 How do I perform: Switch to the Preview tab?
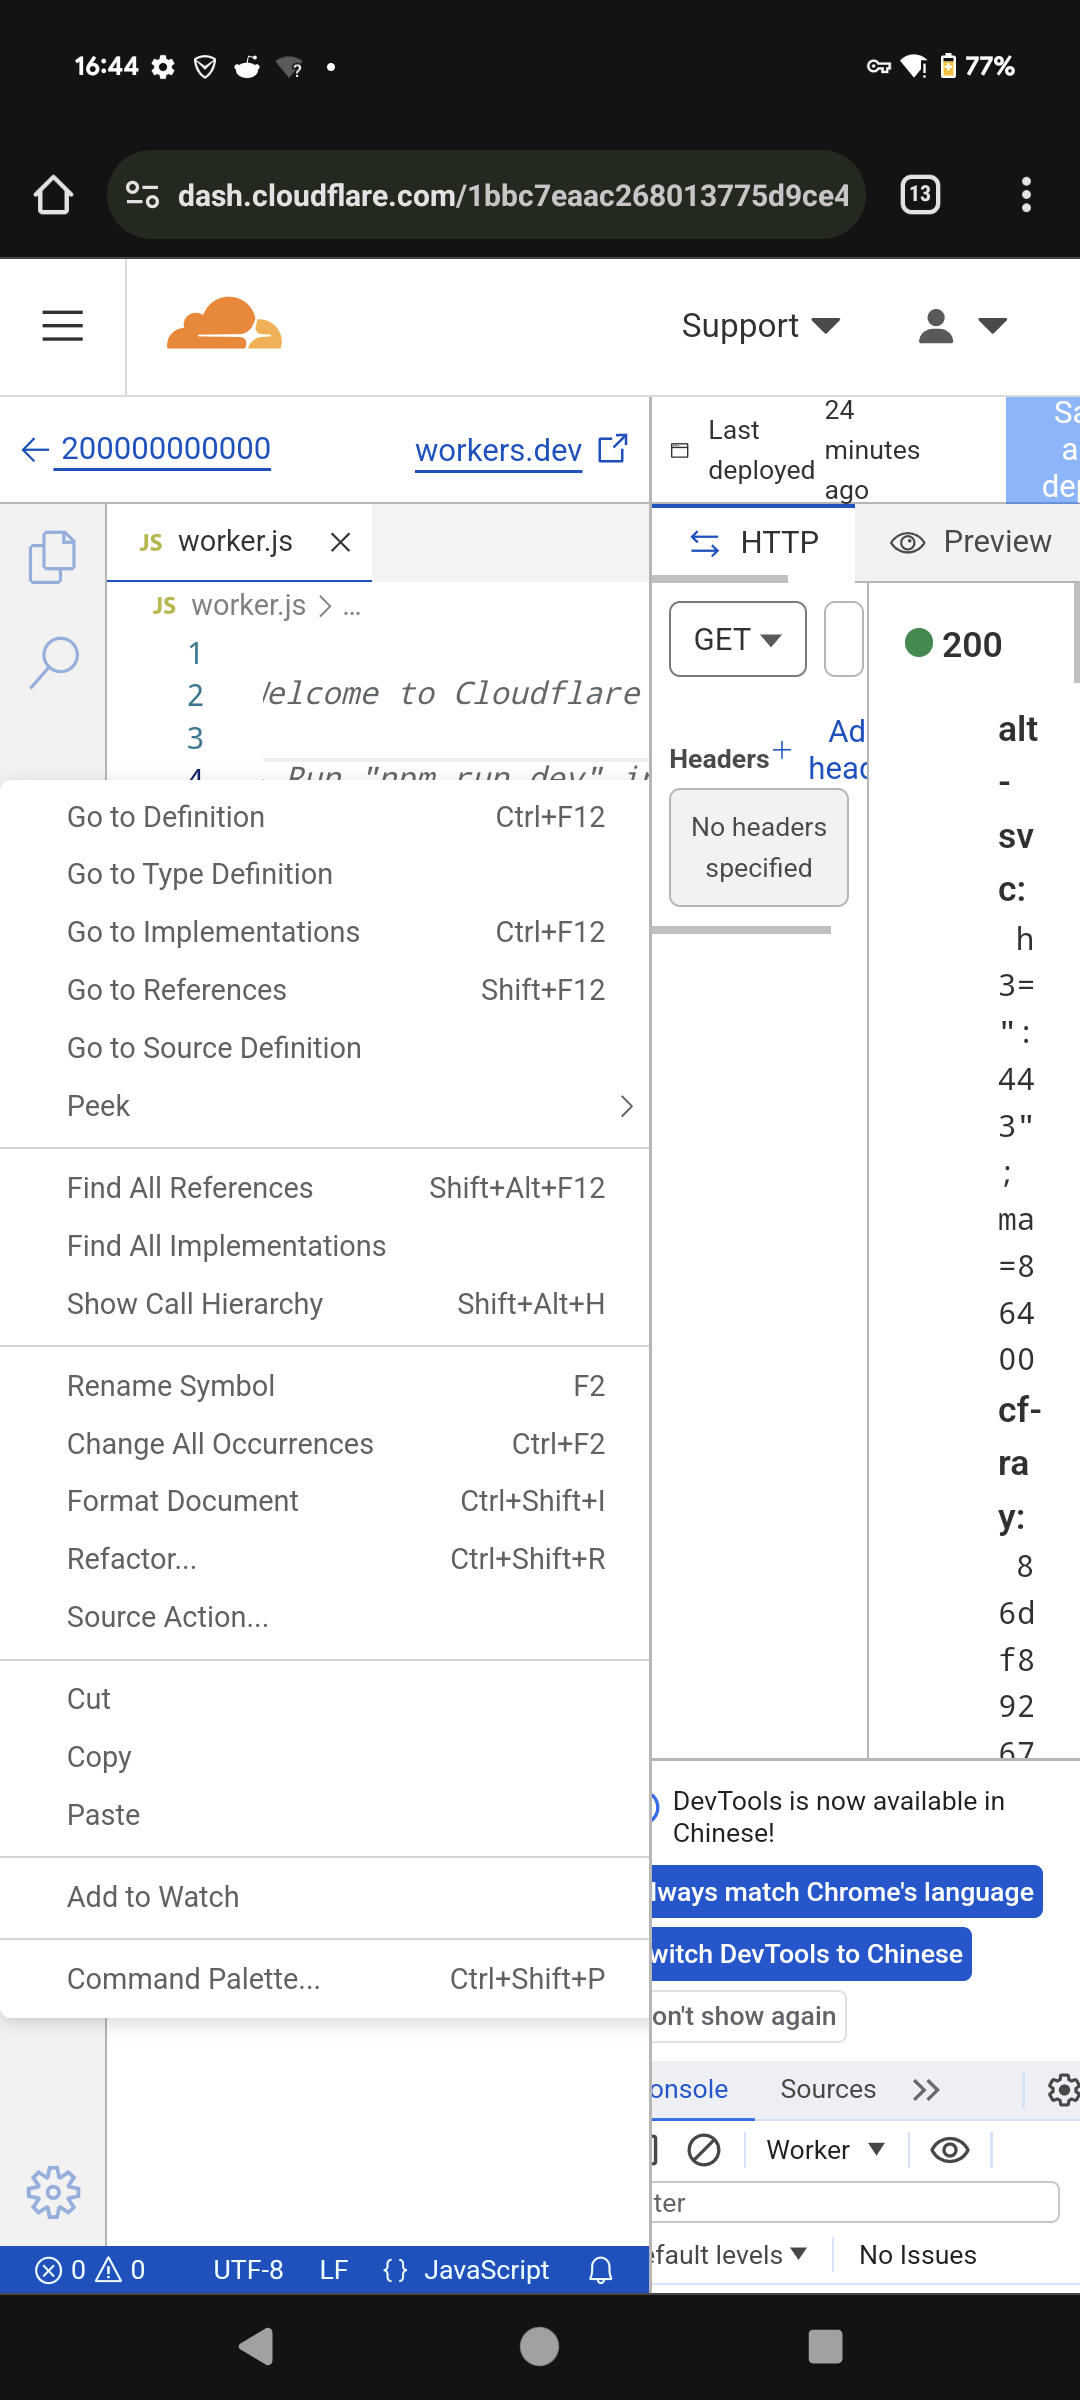970,542
